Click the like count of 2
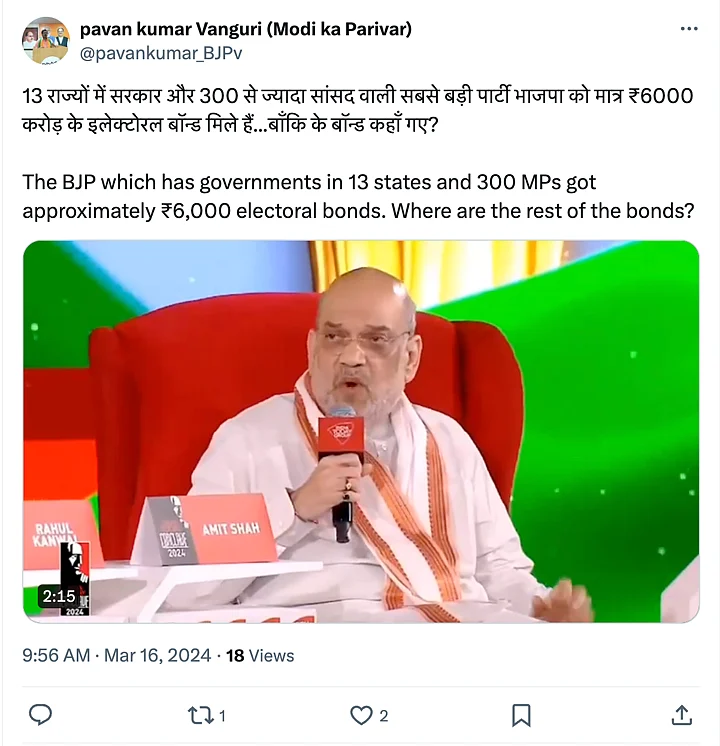The width and height of the screenshot is (720, 746). 384,716
